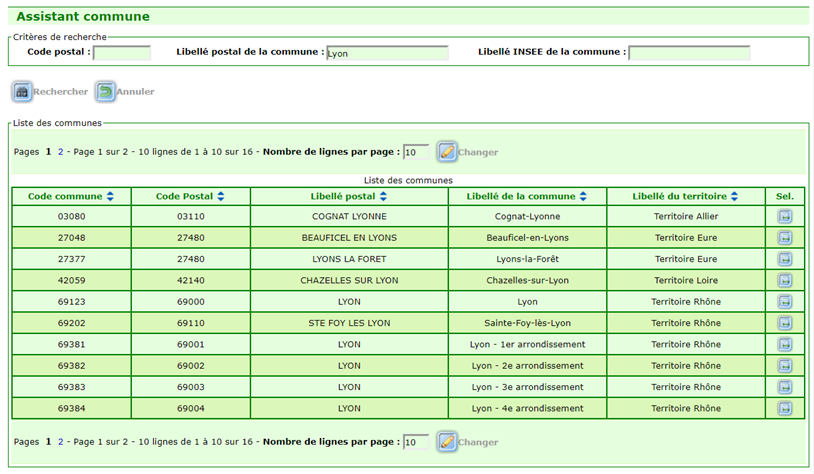Image resolution: width=814 pixels, height=474 pixels.
Task: Click code commune 69123 cell
Action: pyautogui.click(x=72, y=302)
